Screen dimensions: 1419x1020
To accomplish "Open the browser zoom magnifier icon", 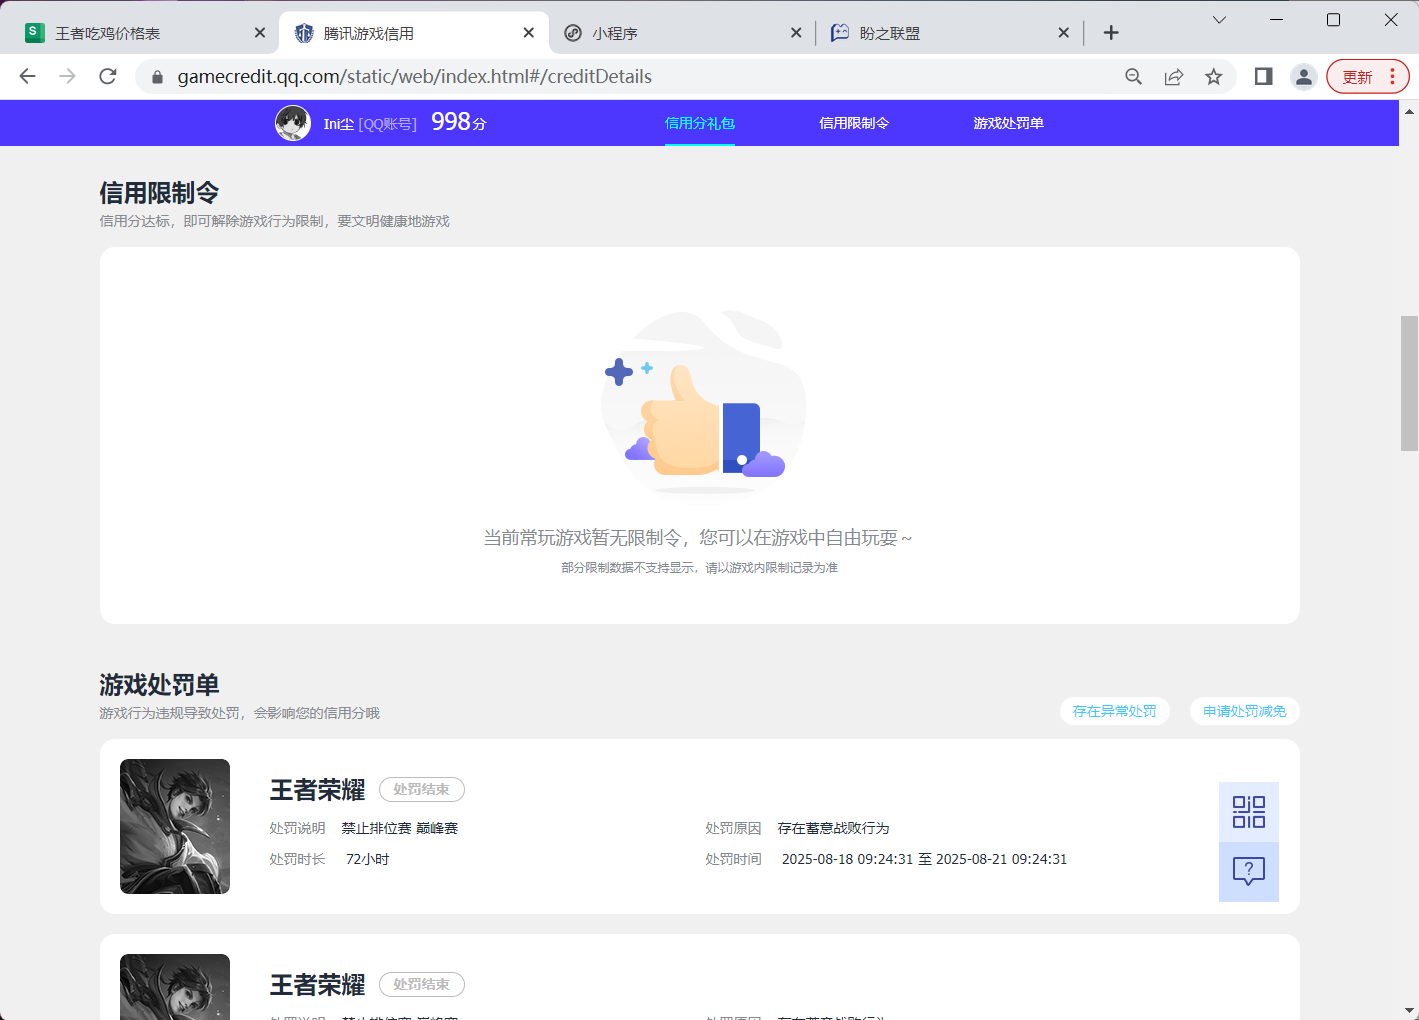I will point(1133,77).
